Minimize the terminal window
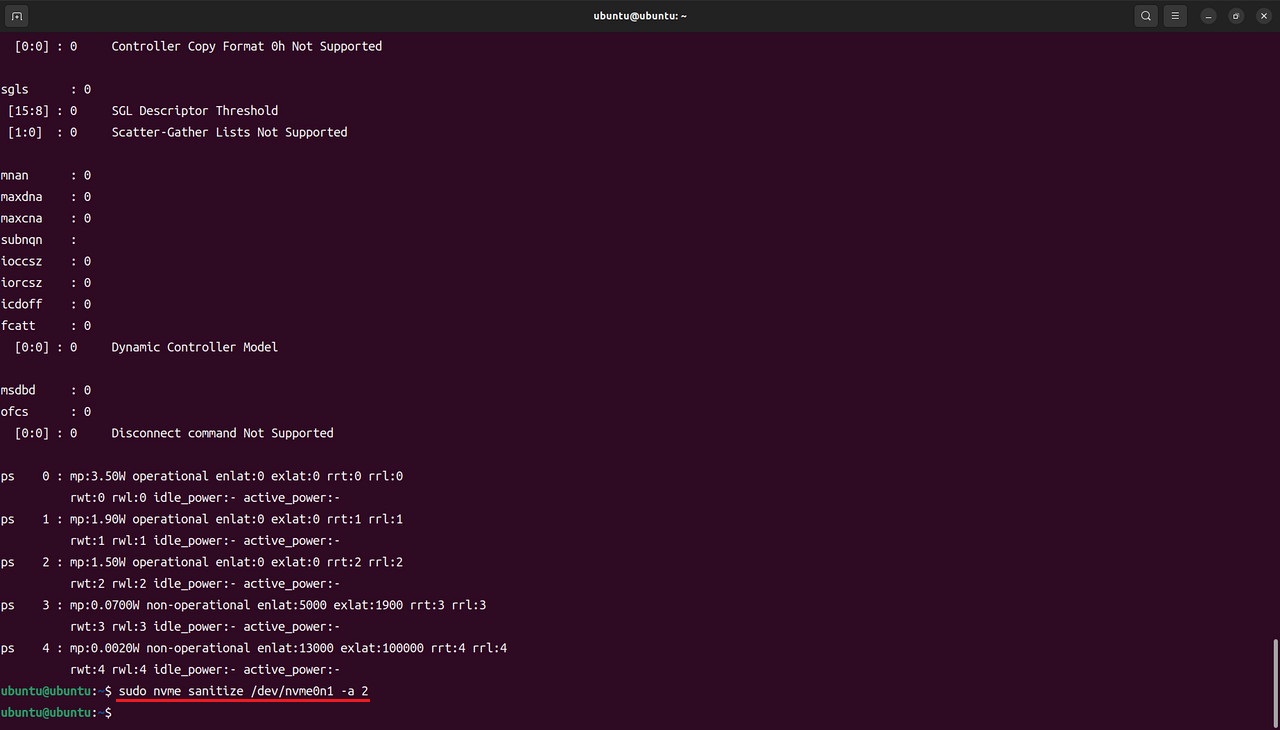The height and width of the screenshot is (730, 1280). point(1209,16)
